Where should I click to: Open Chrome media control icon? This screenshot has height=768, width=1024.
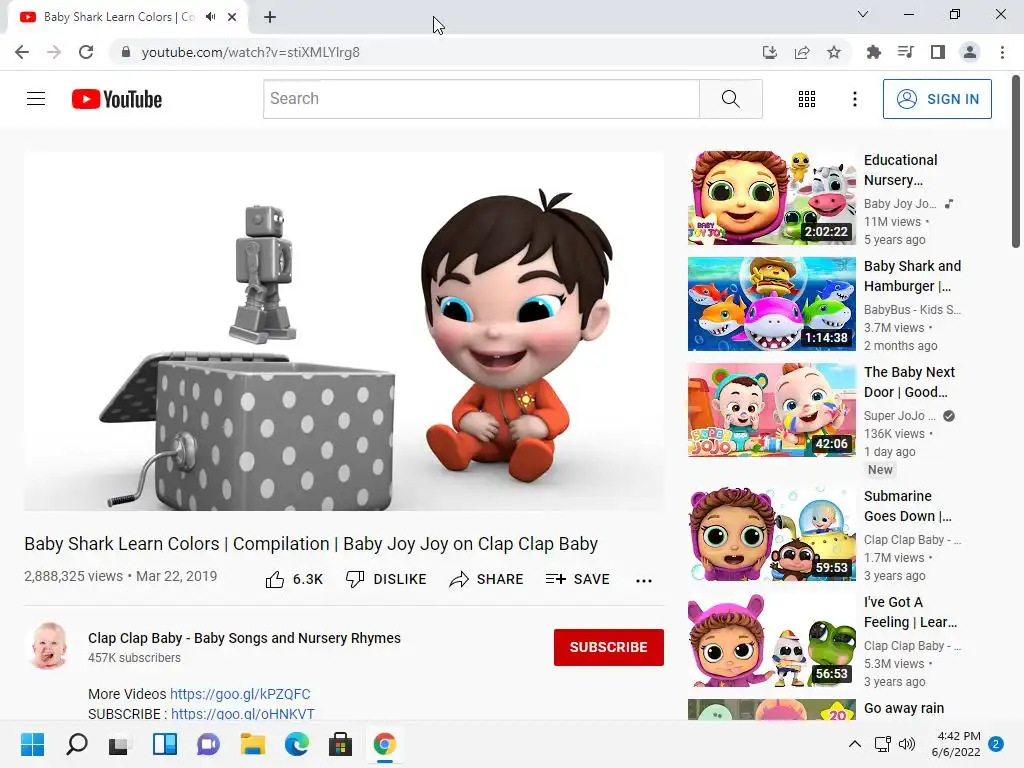pos(905,52)
